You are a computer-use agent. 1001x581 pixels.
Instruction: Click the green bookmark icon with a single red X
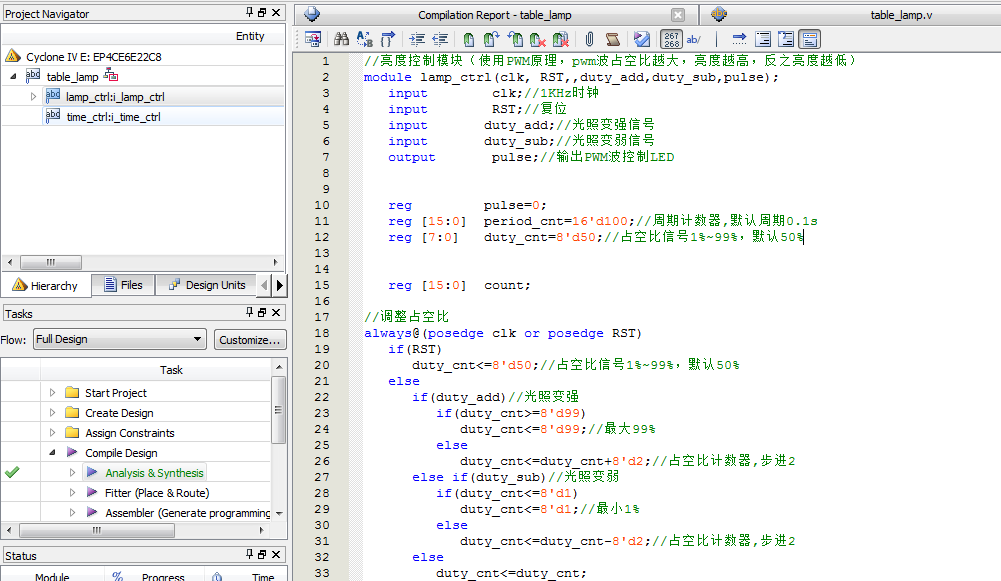[538, 40]
